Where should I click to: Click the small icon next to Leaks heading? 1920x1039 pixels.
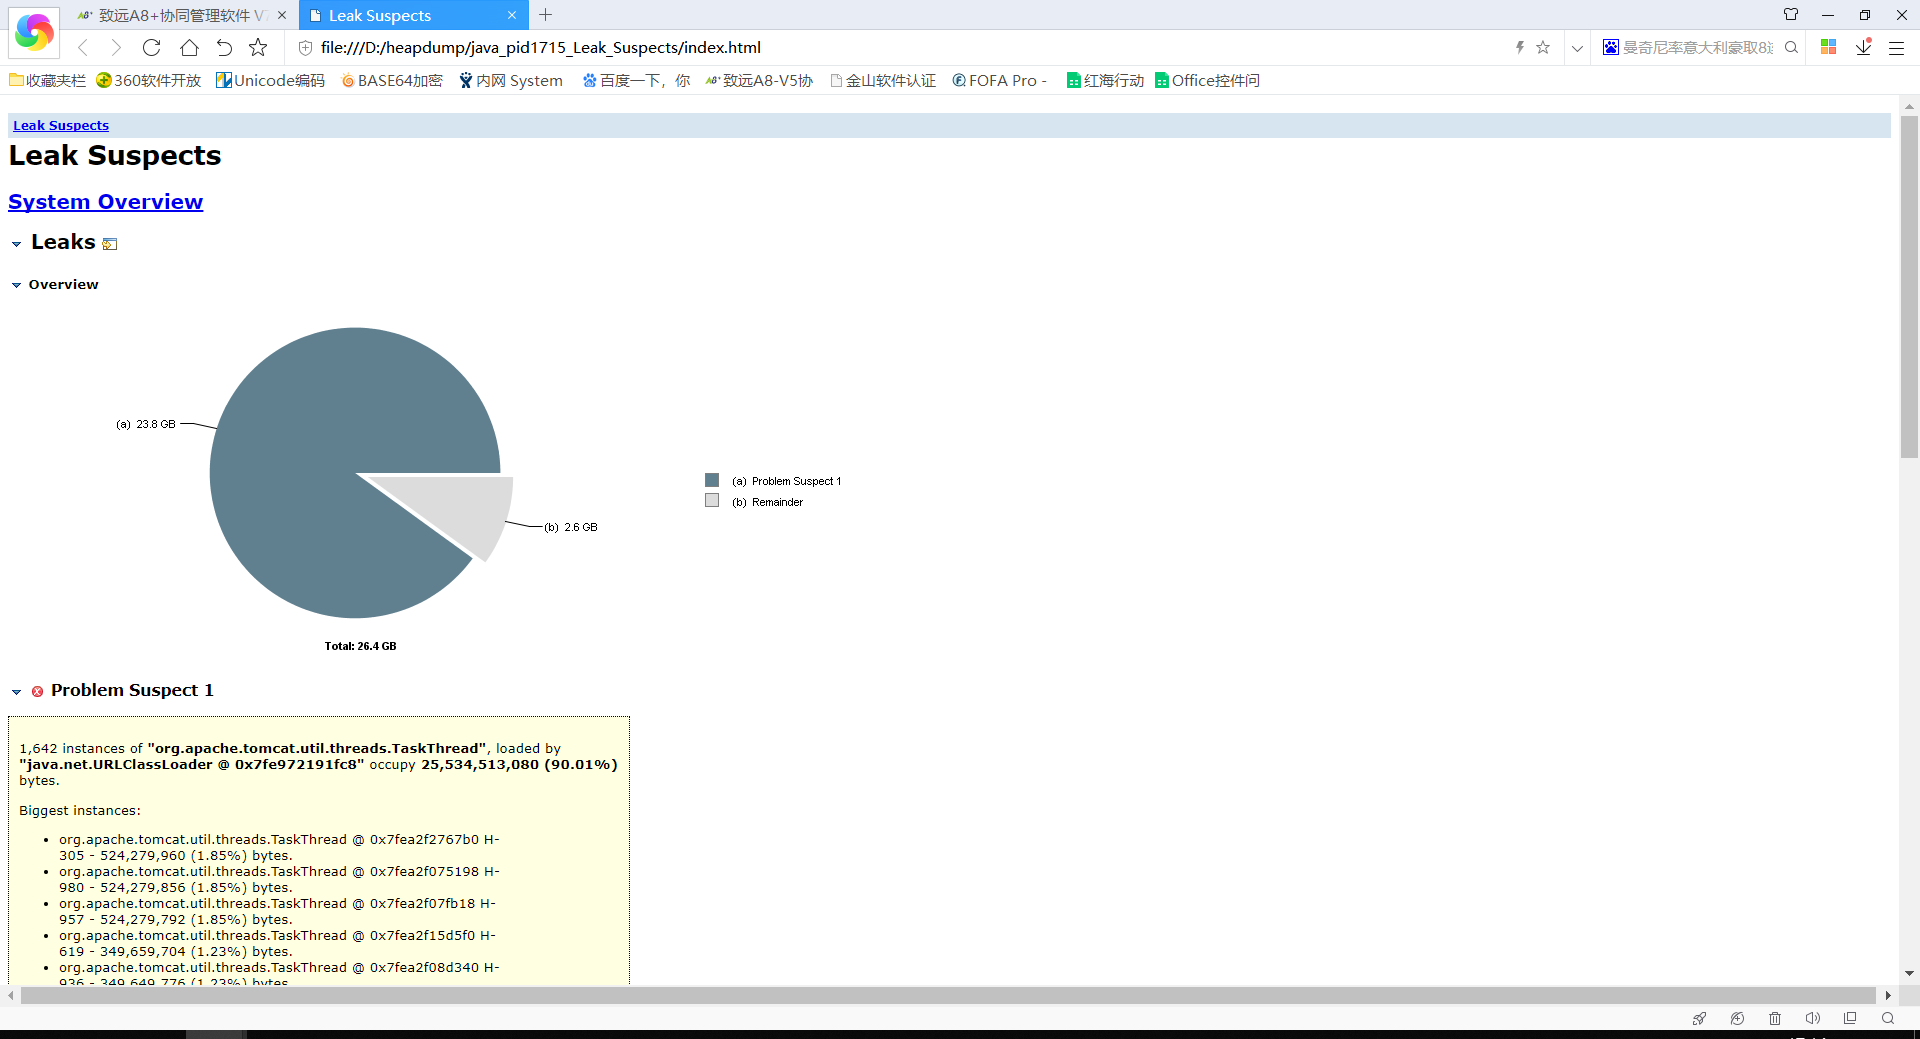[x=110, y=244]
